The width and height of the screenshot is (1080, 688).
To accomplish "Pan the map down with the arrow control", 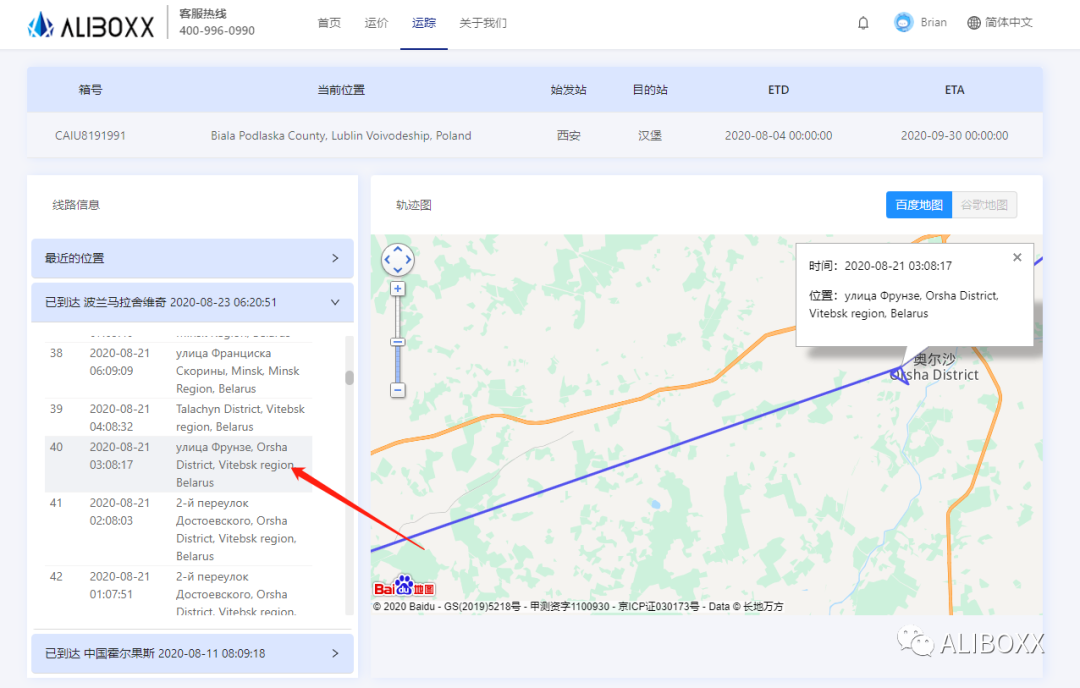I will click(x=397, y=270).
